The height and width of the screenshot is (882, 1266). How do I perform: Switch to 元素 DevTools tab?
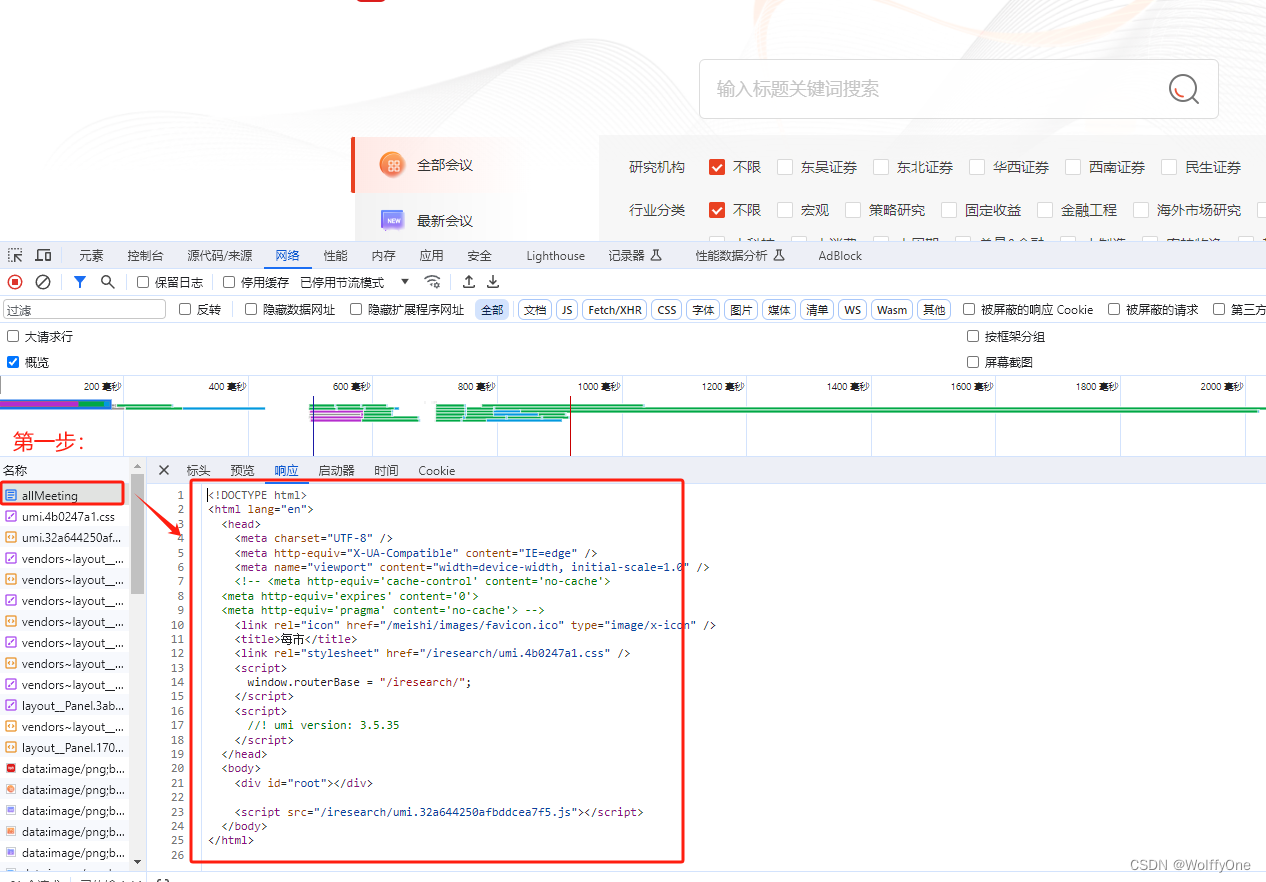[91, 256]
